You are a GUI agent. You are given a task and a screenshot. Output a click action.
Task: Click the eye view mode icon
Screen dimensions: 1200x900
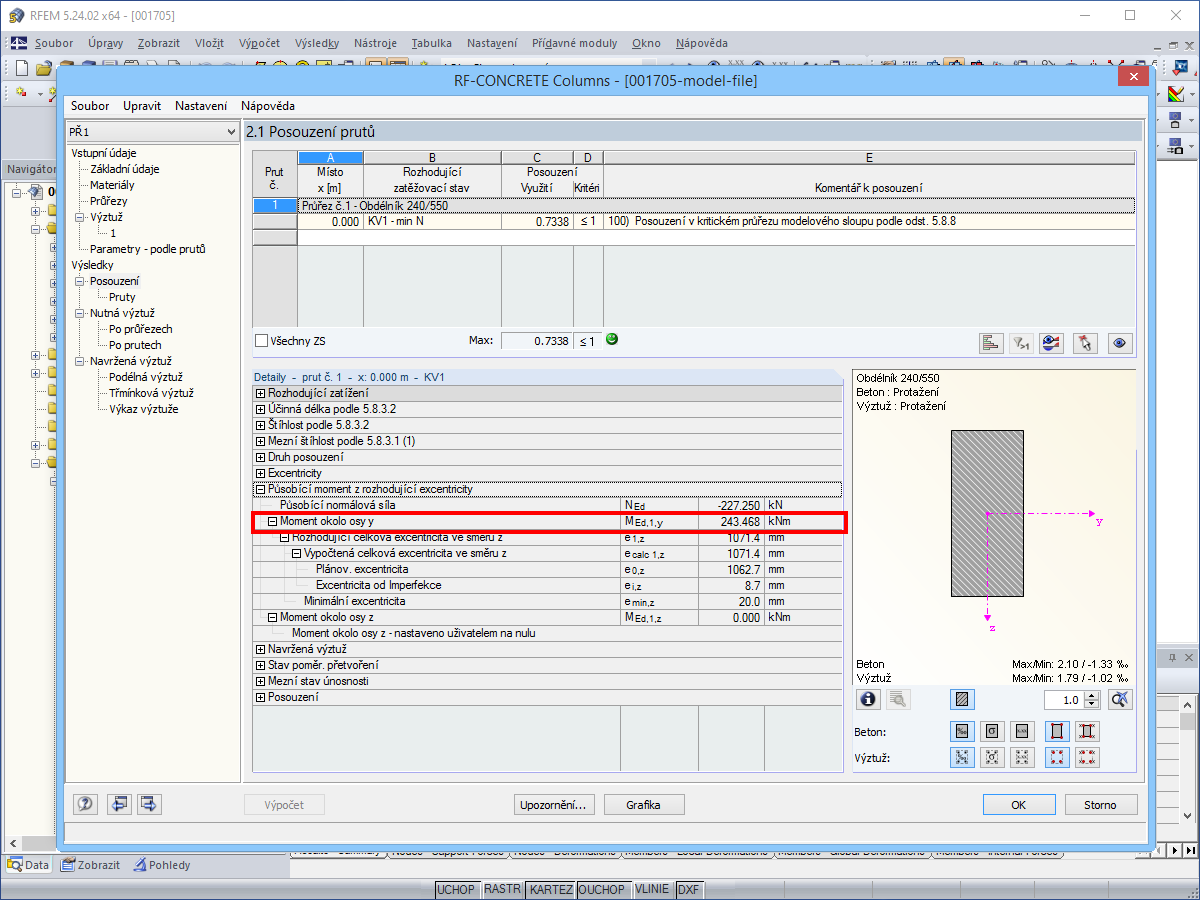(x=1119, y=343)
